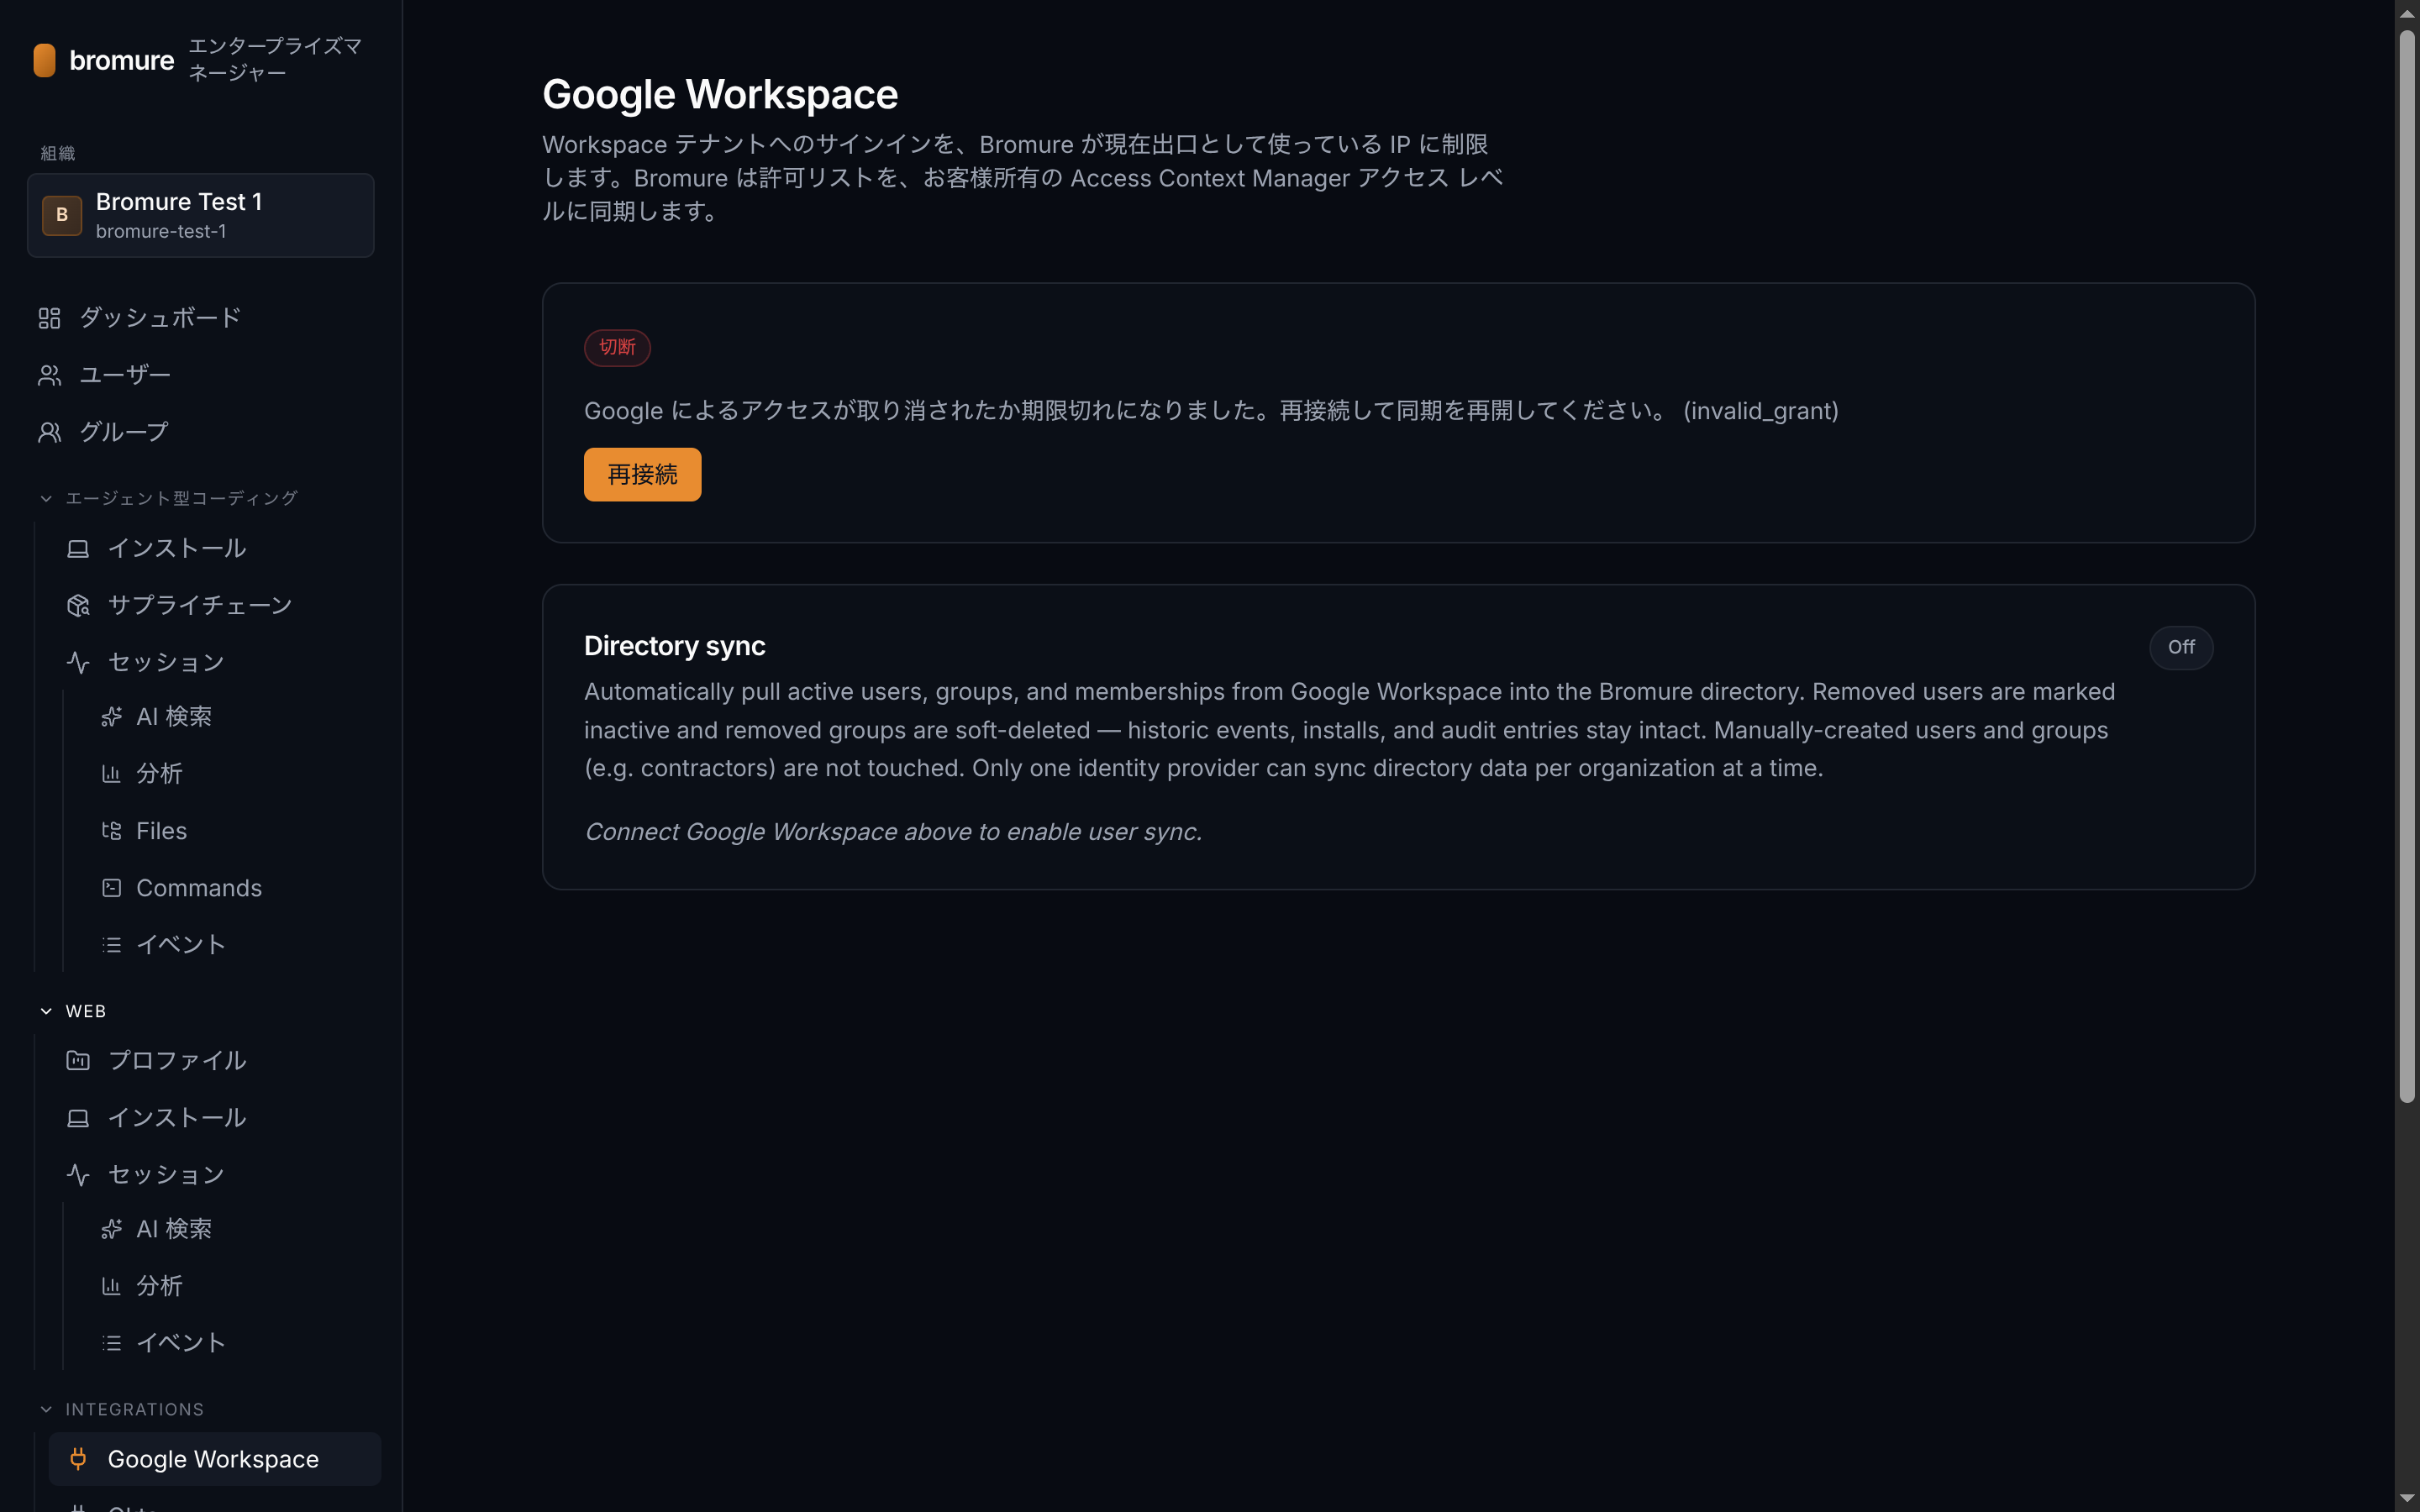Click the B avatar of Bromure Test 1
The height and width of the screenshot is (1512, 2420).
[62, 215]
